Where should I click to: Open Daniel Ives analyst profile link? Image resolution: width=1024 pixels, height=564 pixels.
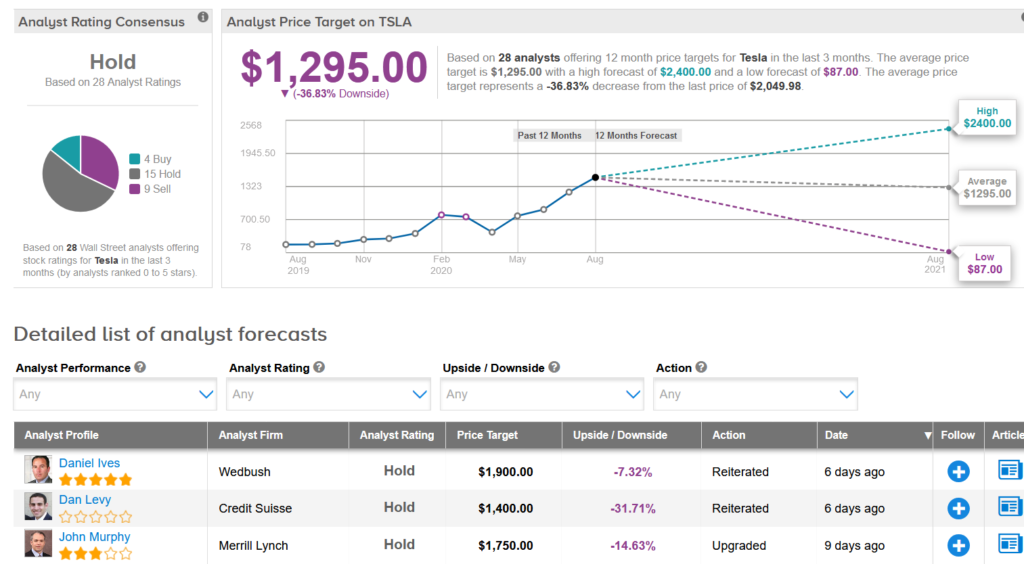click(x=89, y=463)
